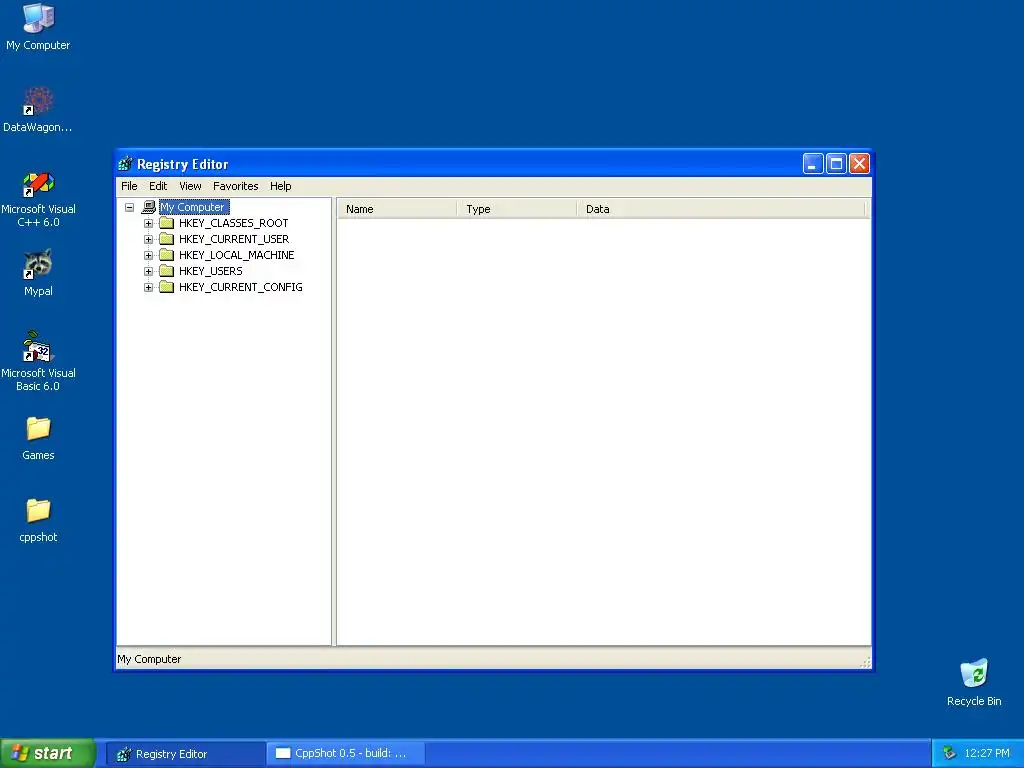This screenshot has height=768, width=1024.
Task: Click the Start button
Action: coord(48,753)
